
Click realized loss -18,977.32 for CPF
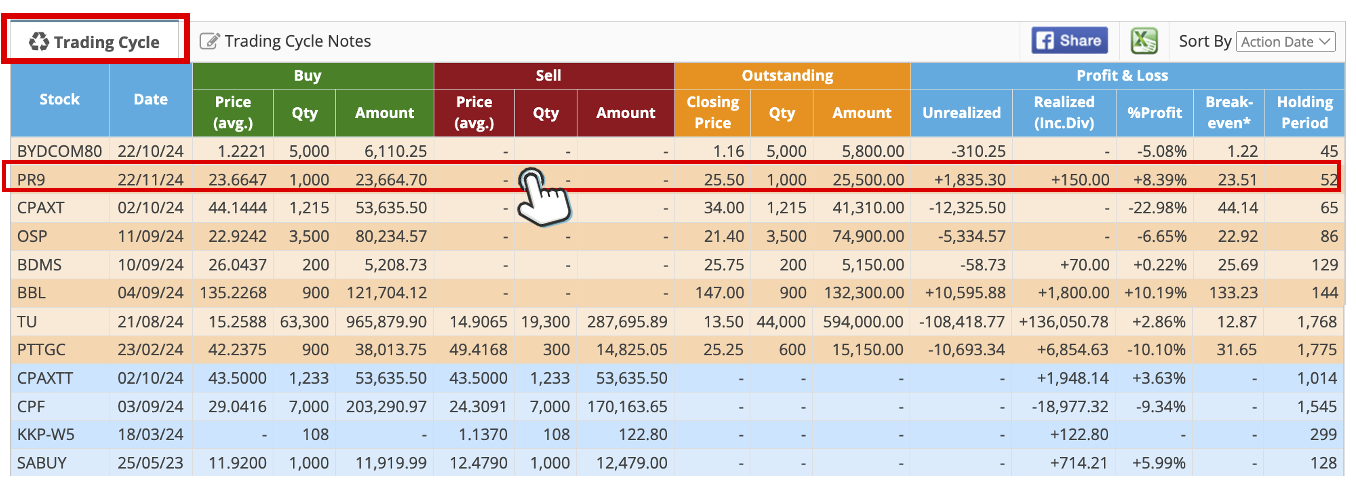point(1069,407)
